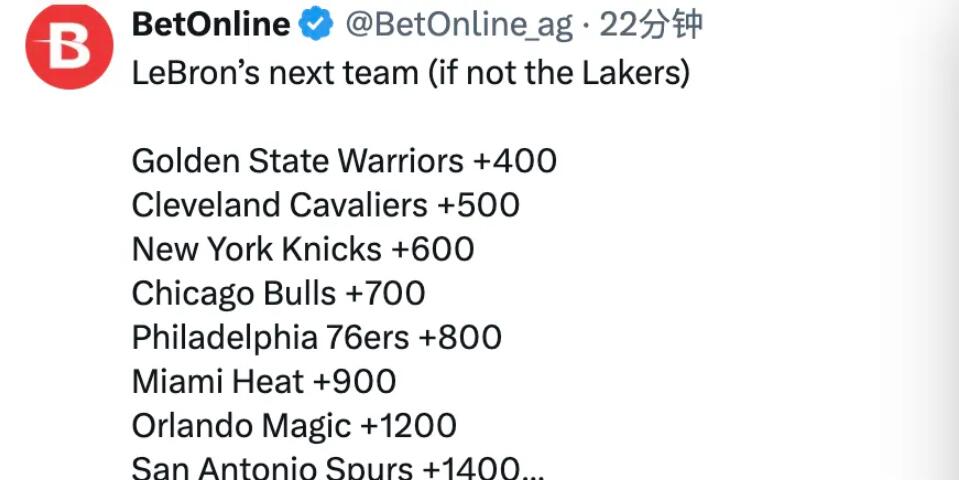
Task: Click the +900 odds value
Action: 354,381
